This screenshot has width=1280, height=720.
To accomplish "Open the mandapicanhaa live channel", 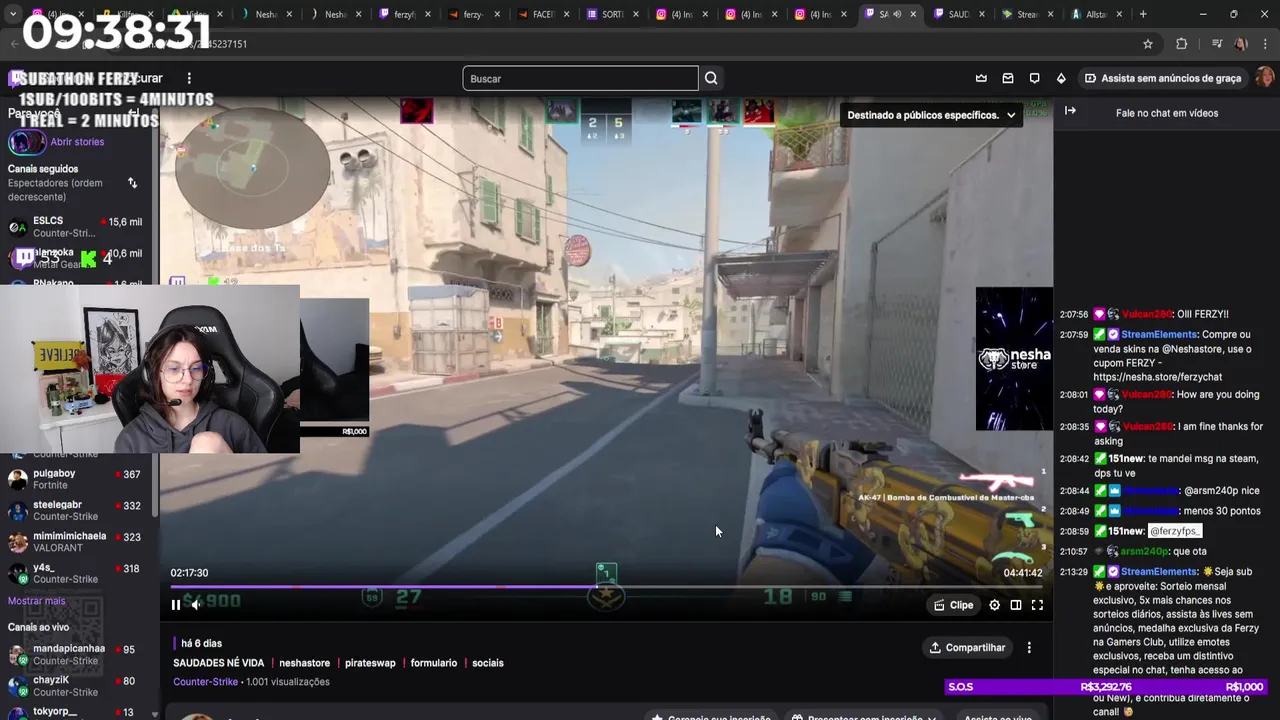I will (78, 655).
